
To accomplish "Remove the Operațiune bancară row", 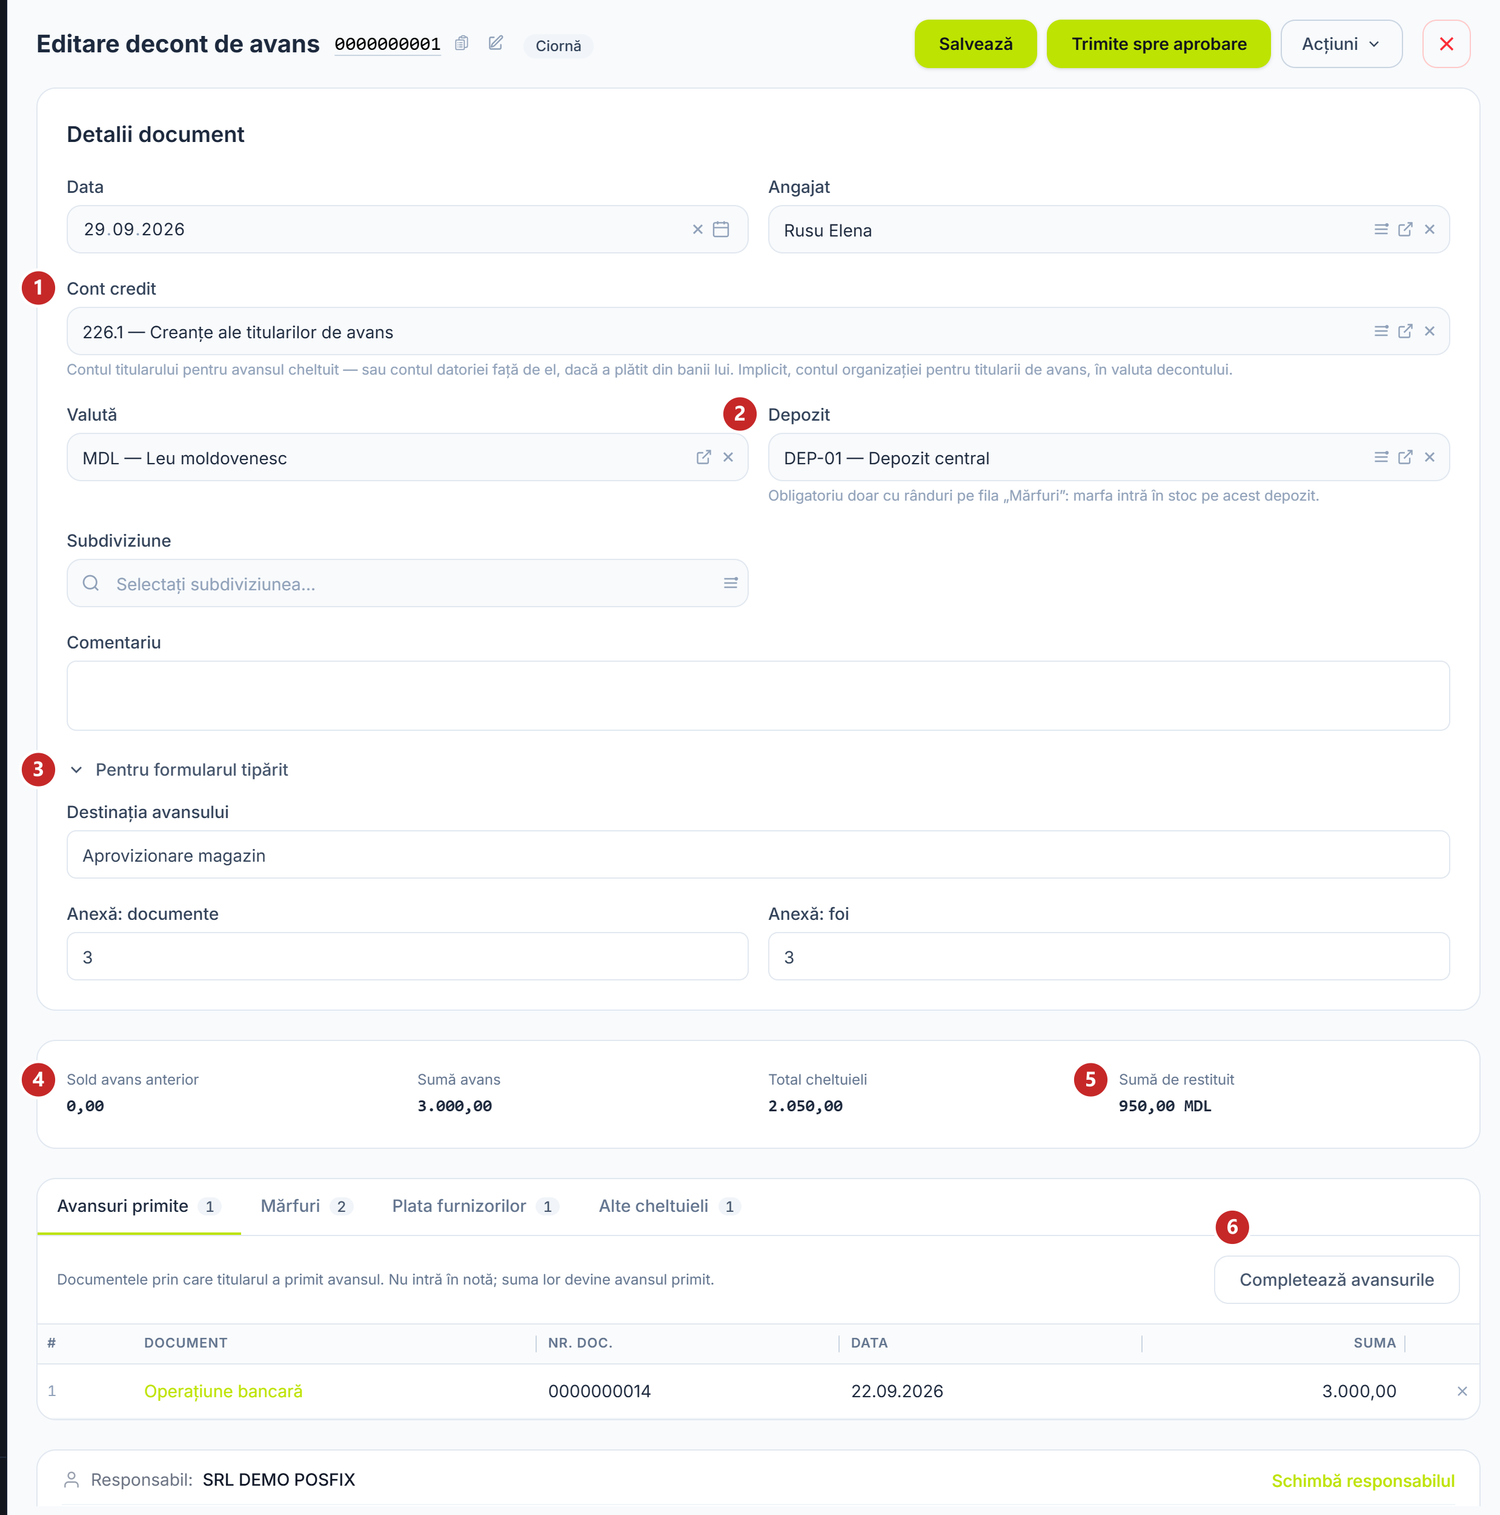I will [x=1462, y=1391].
